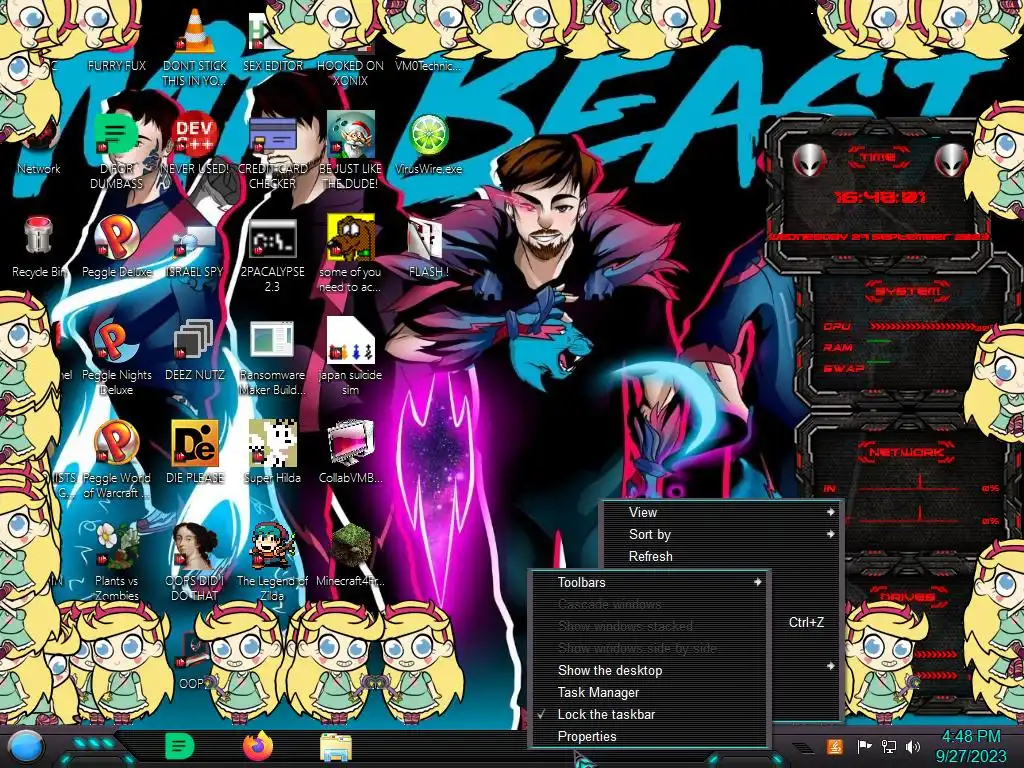Image resolution: width=1024 pixels, height=768 pixels.
Task: Expand the Toolbars submenu
Action: click(x=650, y=583)
